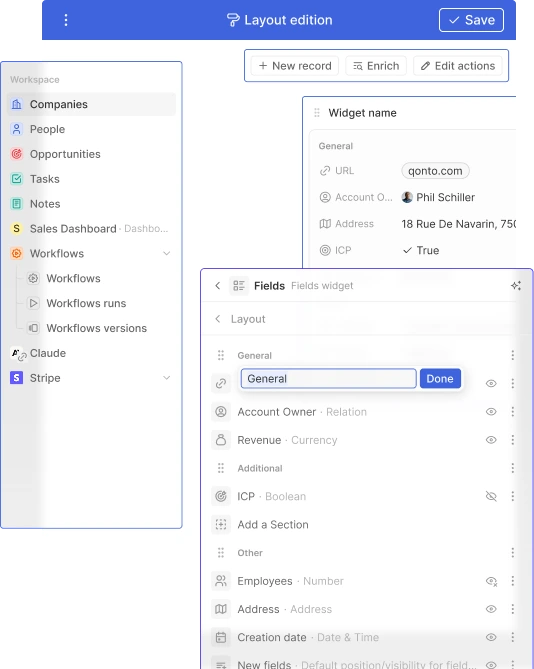This screenshot has height=669, width=534.
Task: Toggle visibility of the URL link field
Action: click(491, 383)
